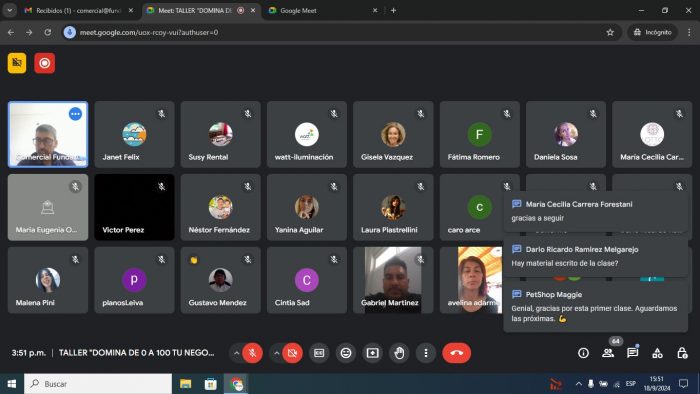Click the red leave call button
The width and height of the screenshot is (700, 394).
(x=456, y=353)
